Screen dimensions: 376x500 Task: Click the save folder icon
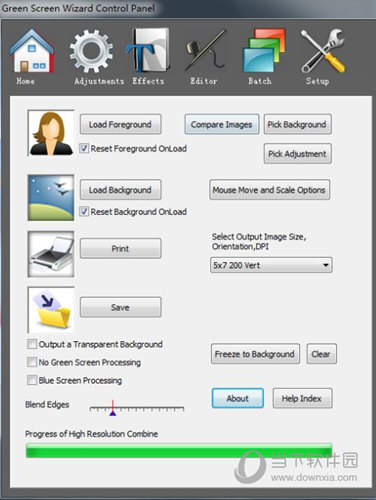click(x=51, y=310)
